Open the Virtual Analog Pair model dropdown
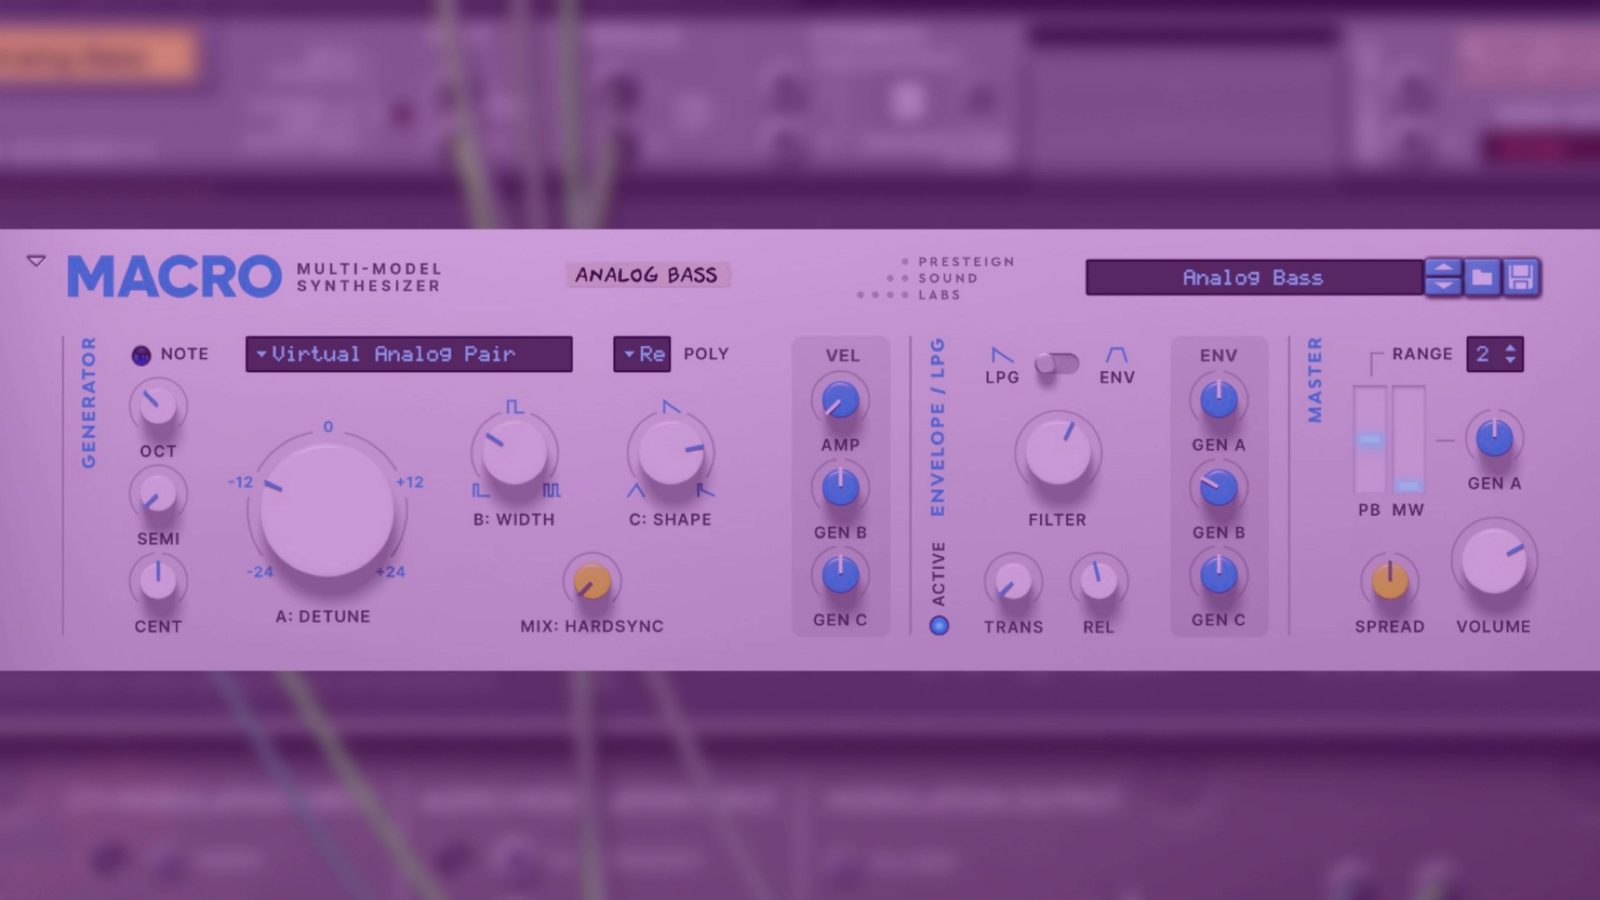 click(408, 354)
